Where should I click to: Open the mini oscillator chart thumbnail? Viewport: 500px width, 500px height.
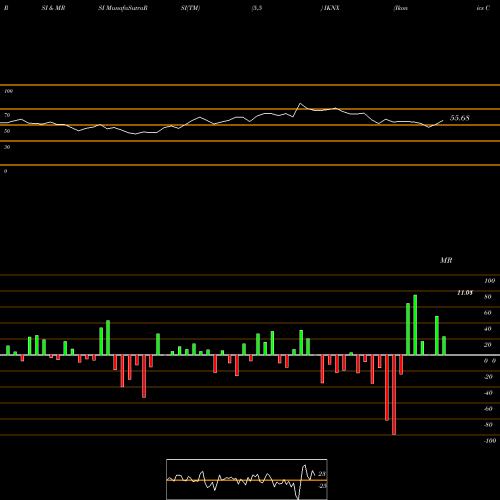coord(247,479)
